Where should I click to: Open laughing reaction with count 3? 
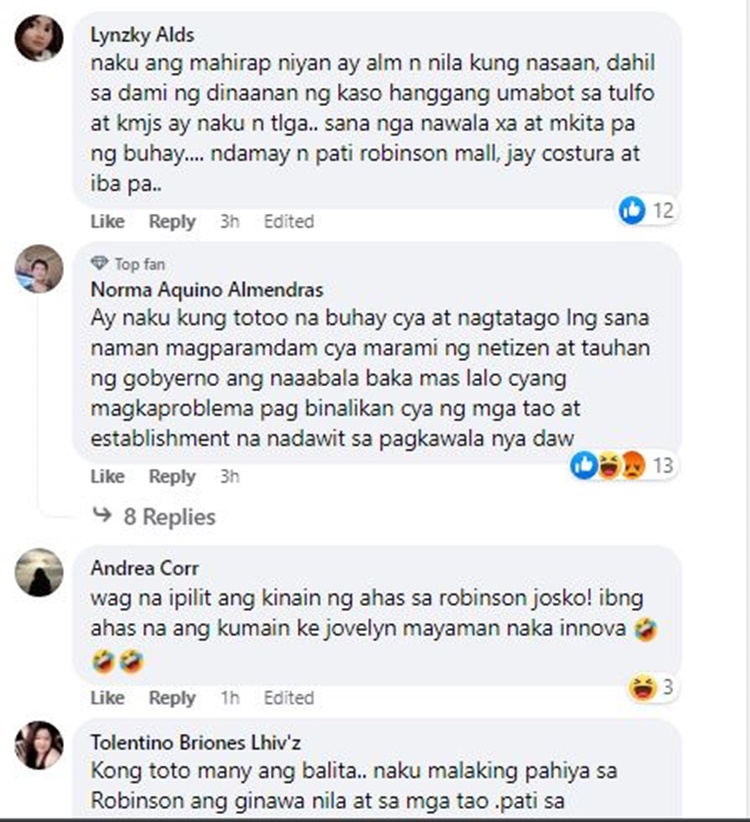coord(651,687)
